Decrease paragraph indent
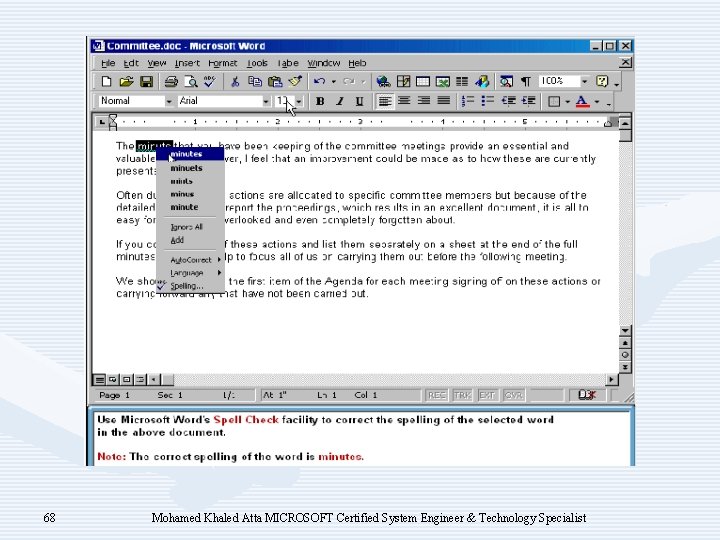This screenshot has height=540, width=720. click(x=508, y=101)
